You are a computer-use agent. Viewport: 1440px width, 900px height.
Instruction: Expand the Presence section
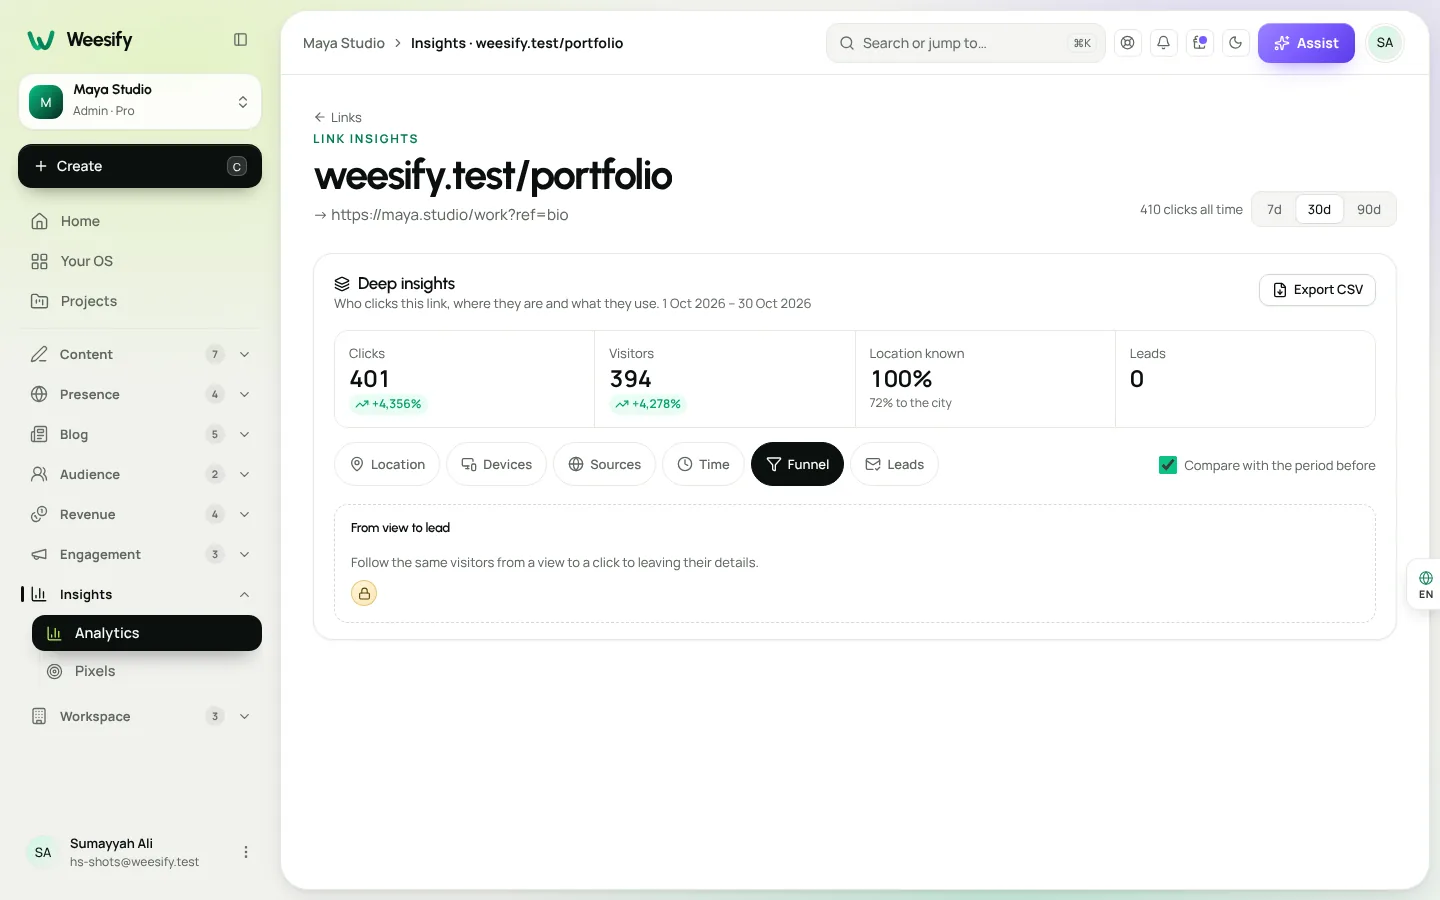click(140, 394)
